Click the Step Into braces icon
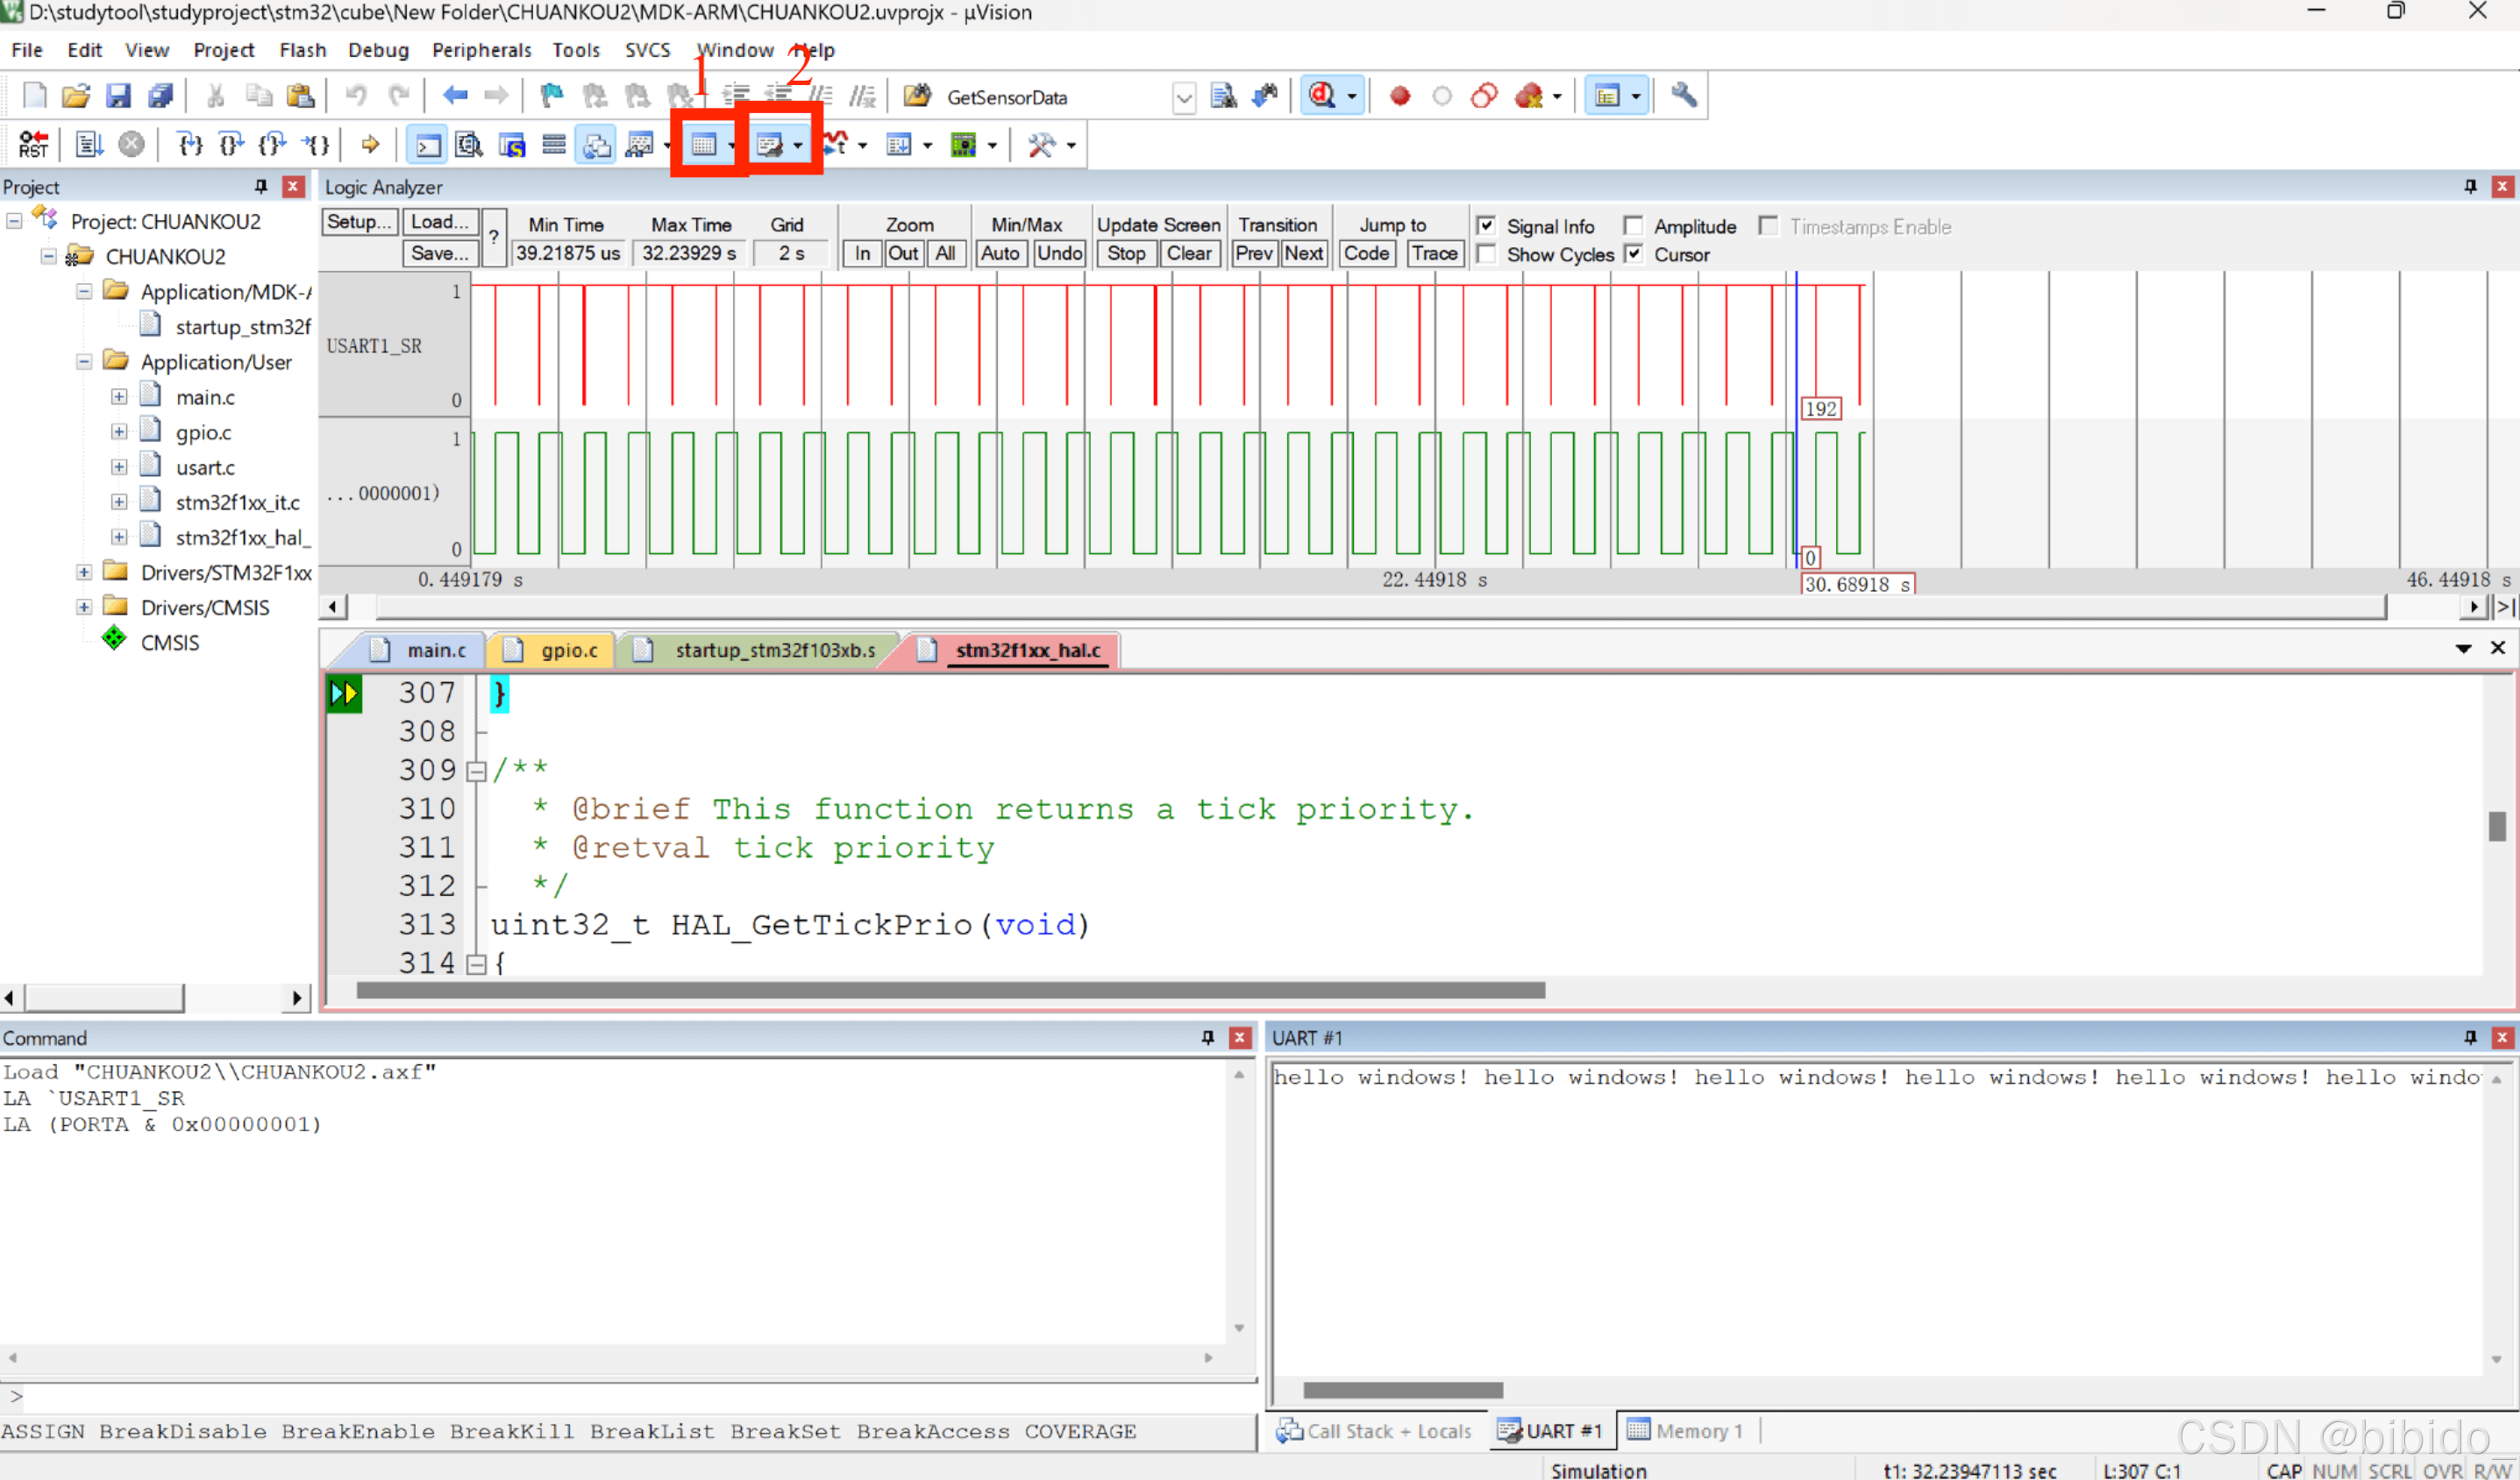The image size is (2520, 1480). (x=189, y=145)
